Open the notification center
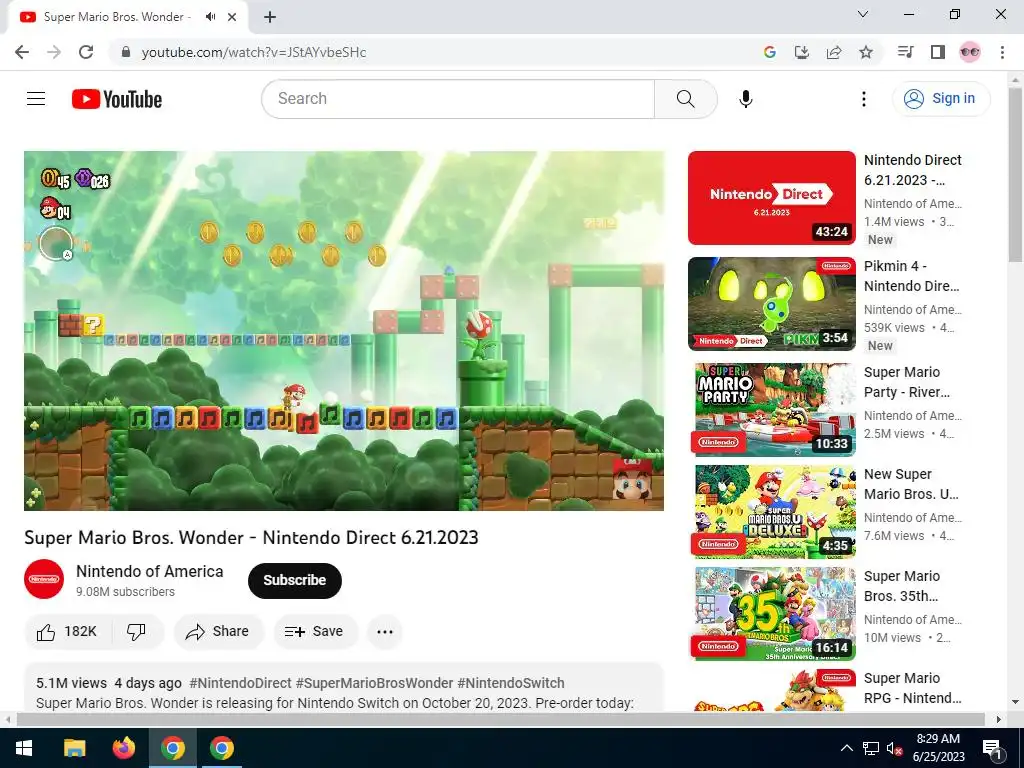The image size is (1024, 768). [992, 748]
